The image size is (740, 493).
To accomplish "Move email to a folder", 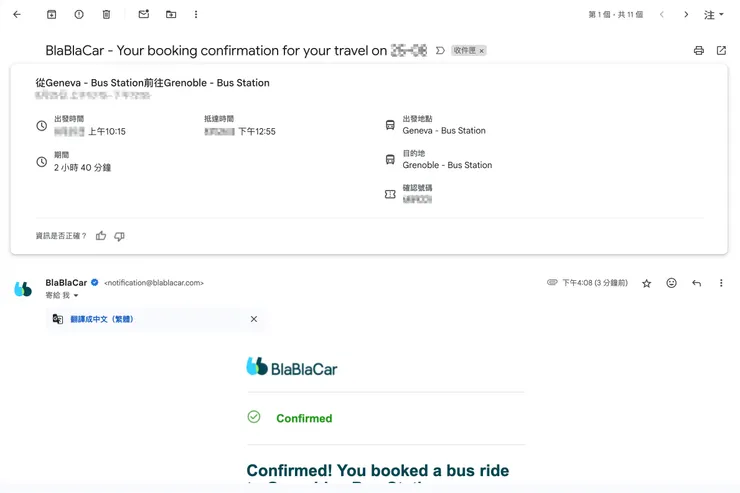I will pos(171,15).
